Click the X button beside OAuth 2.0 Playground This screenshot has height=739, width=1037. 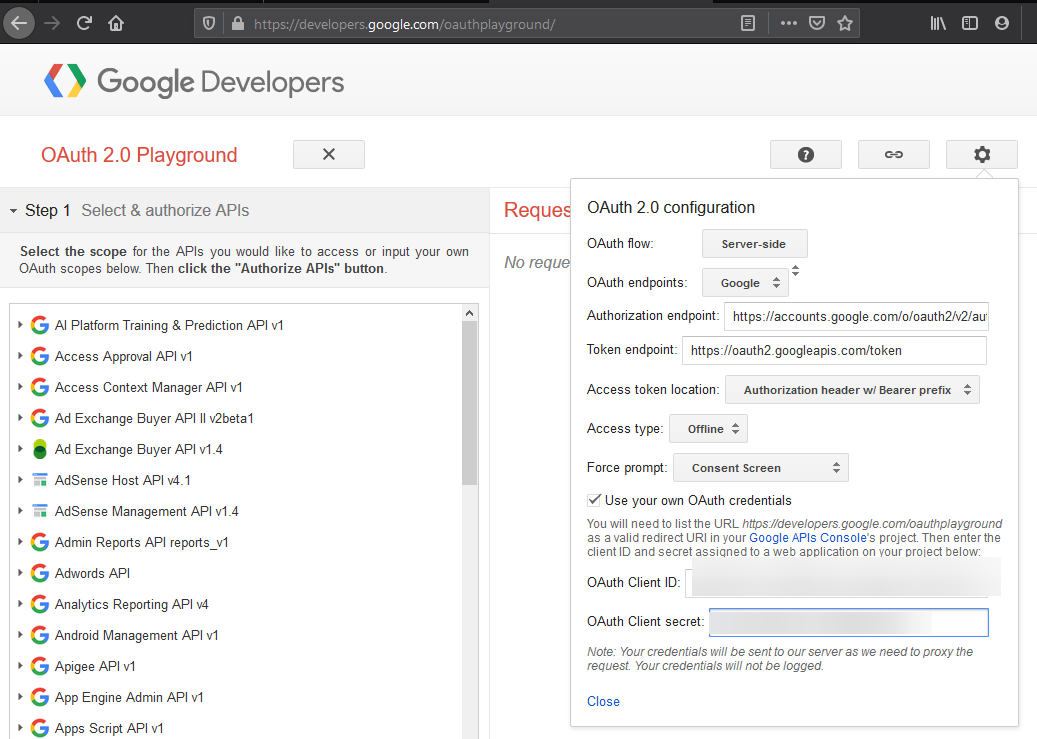[x=329, y=154]
